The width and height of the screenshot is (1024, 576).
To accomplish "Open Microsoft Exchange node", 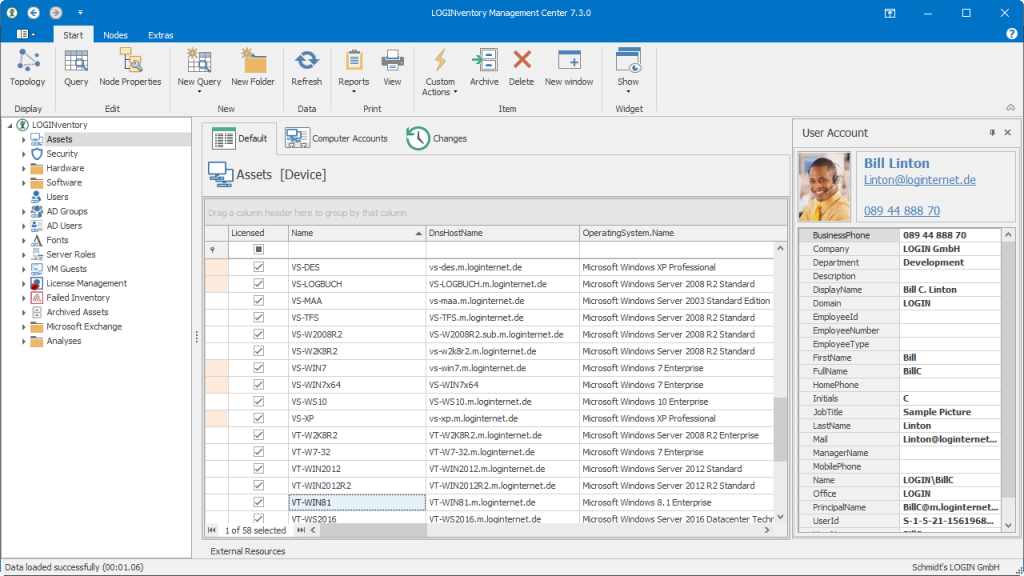I will pyautogui.click(x=84, y=326).
